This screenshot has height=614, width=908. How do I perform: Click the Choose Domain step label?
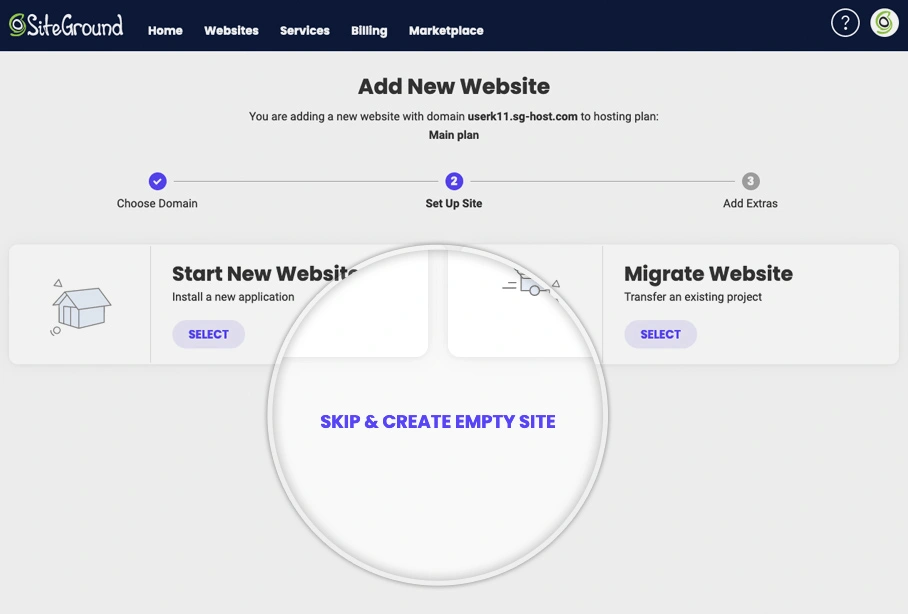point(157,203)
